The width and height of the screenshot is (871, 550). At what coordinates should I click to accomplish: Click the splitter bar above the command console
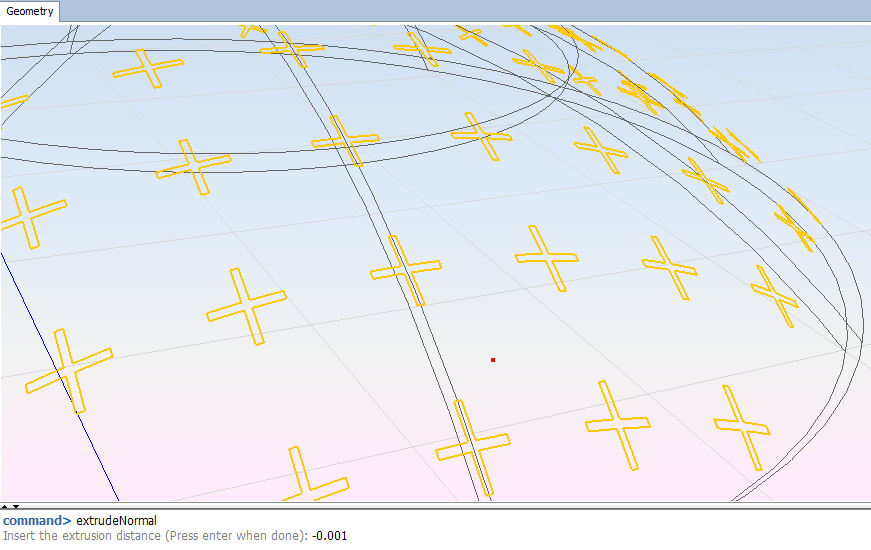coord(435,506)
